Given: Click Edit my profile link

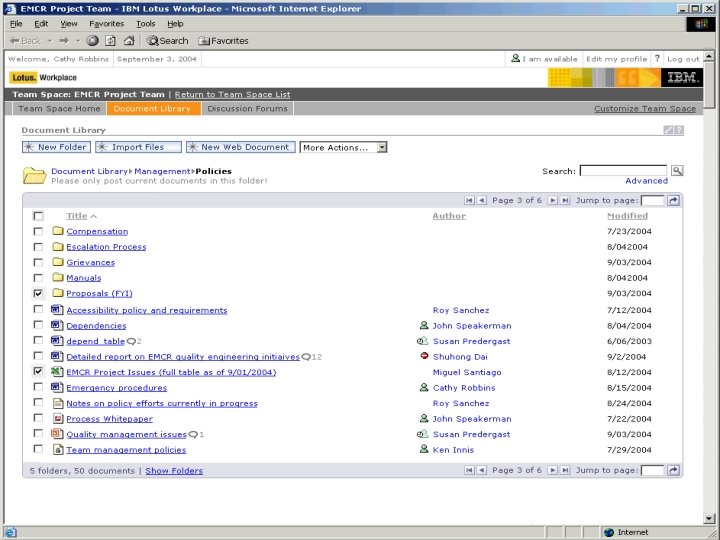Looking at the screenshot, I should coord(616,59).
